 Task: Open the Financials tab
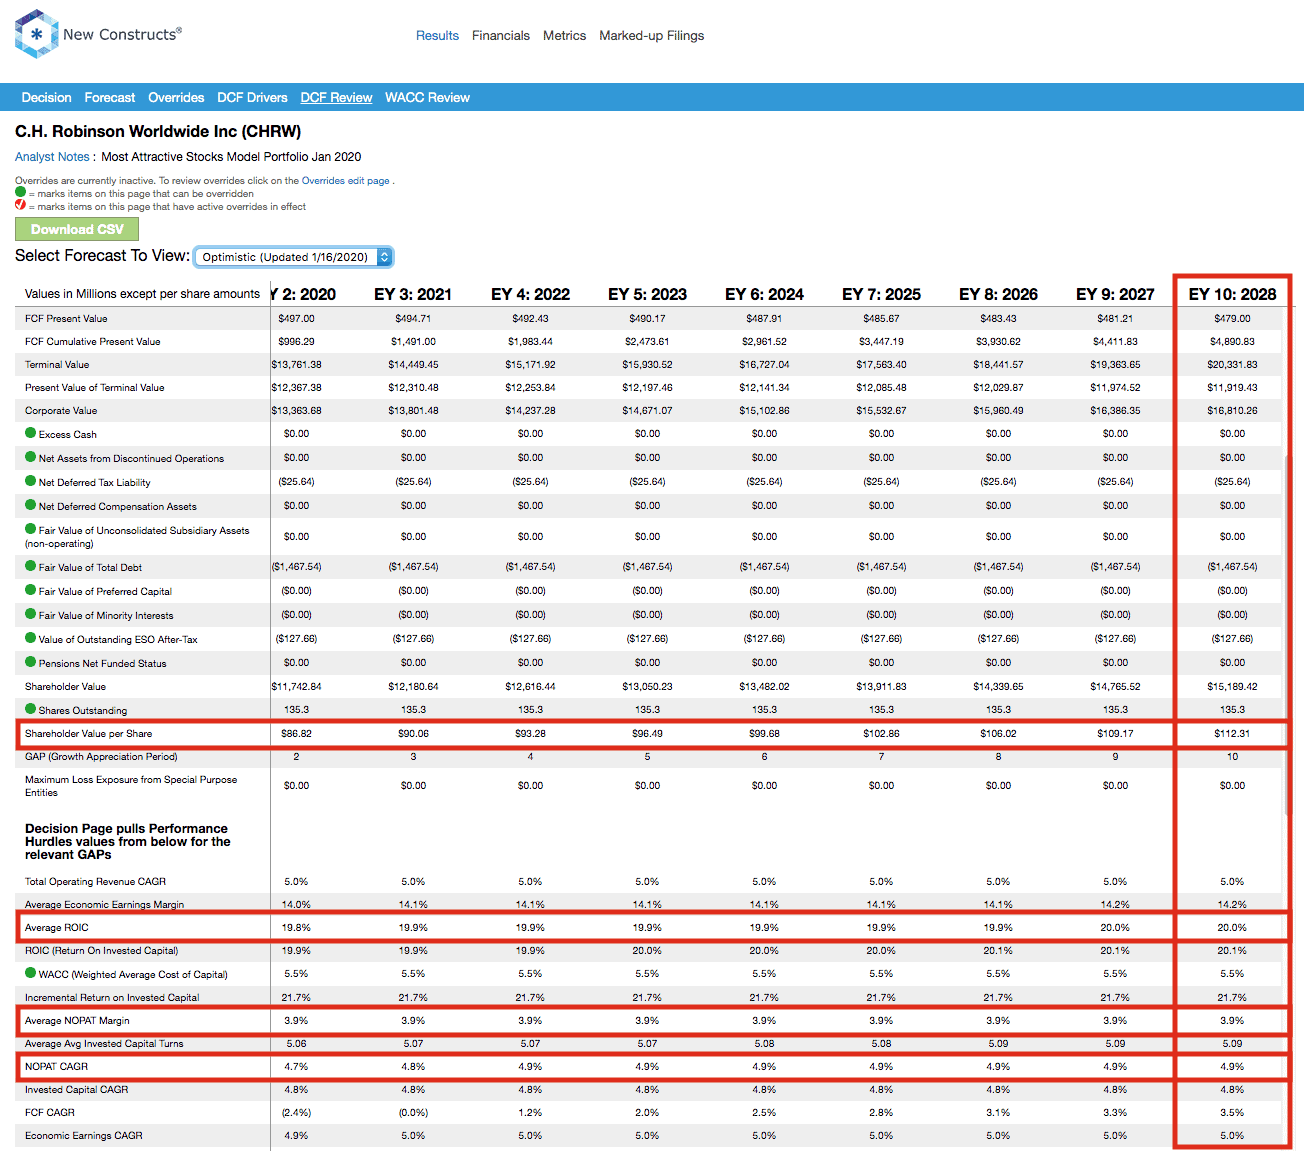pyautogui.click(x=501, y=35)
